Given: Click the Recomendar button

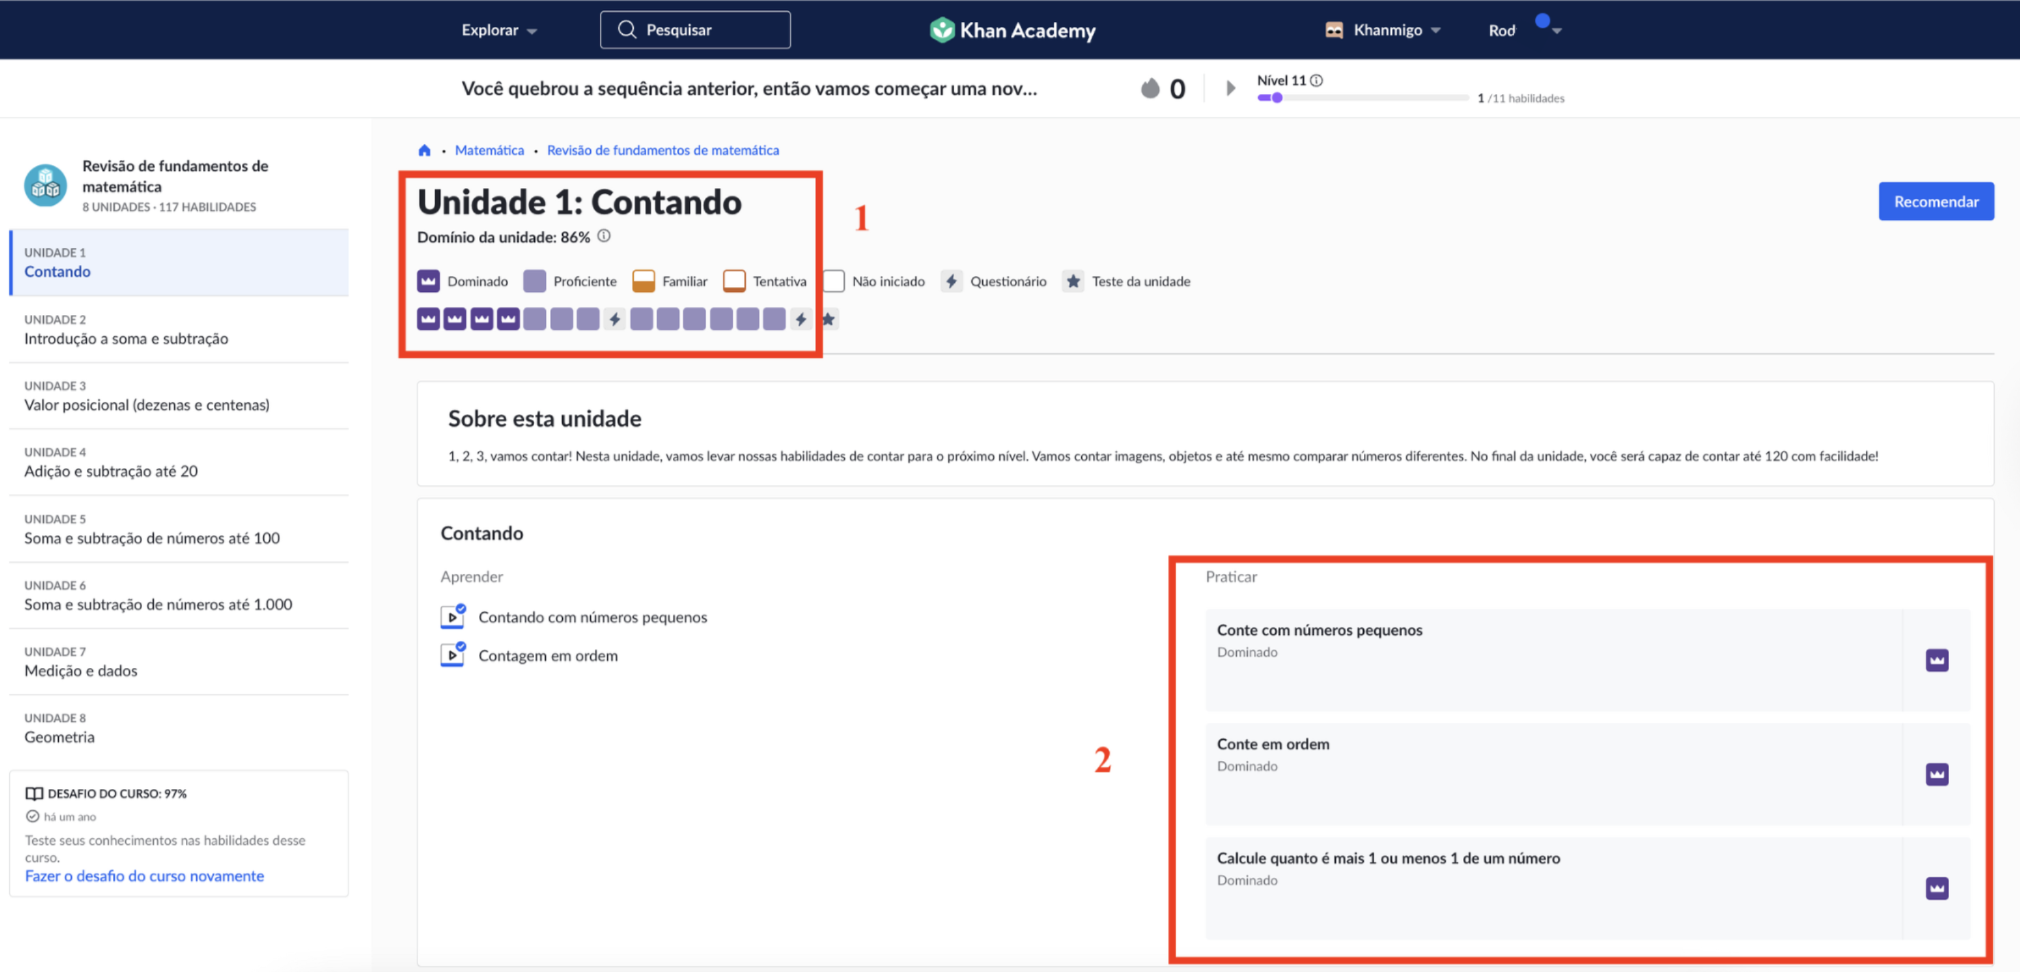Looking at the screenshot, I should (1936, 201).
